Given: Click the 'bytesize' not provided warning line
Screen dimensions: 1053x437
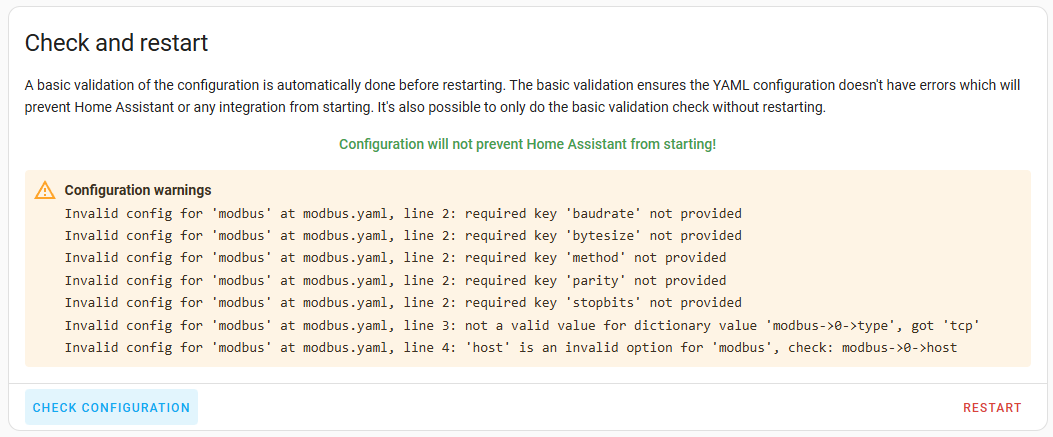Looking at the screenshot, I should [403, 236].
